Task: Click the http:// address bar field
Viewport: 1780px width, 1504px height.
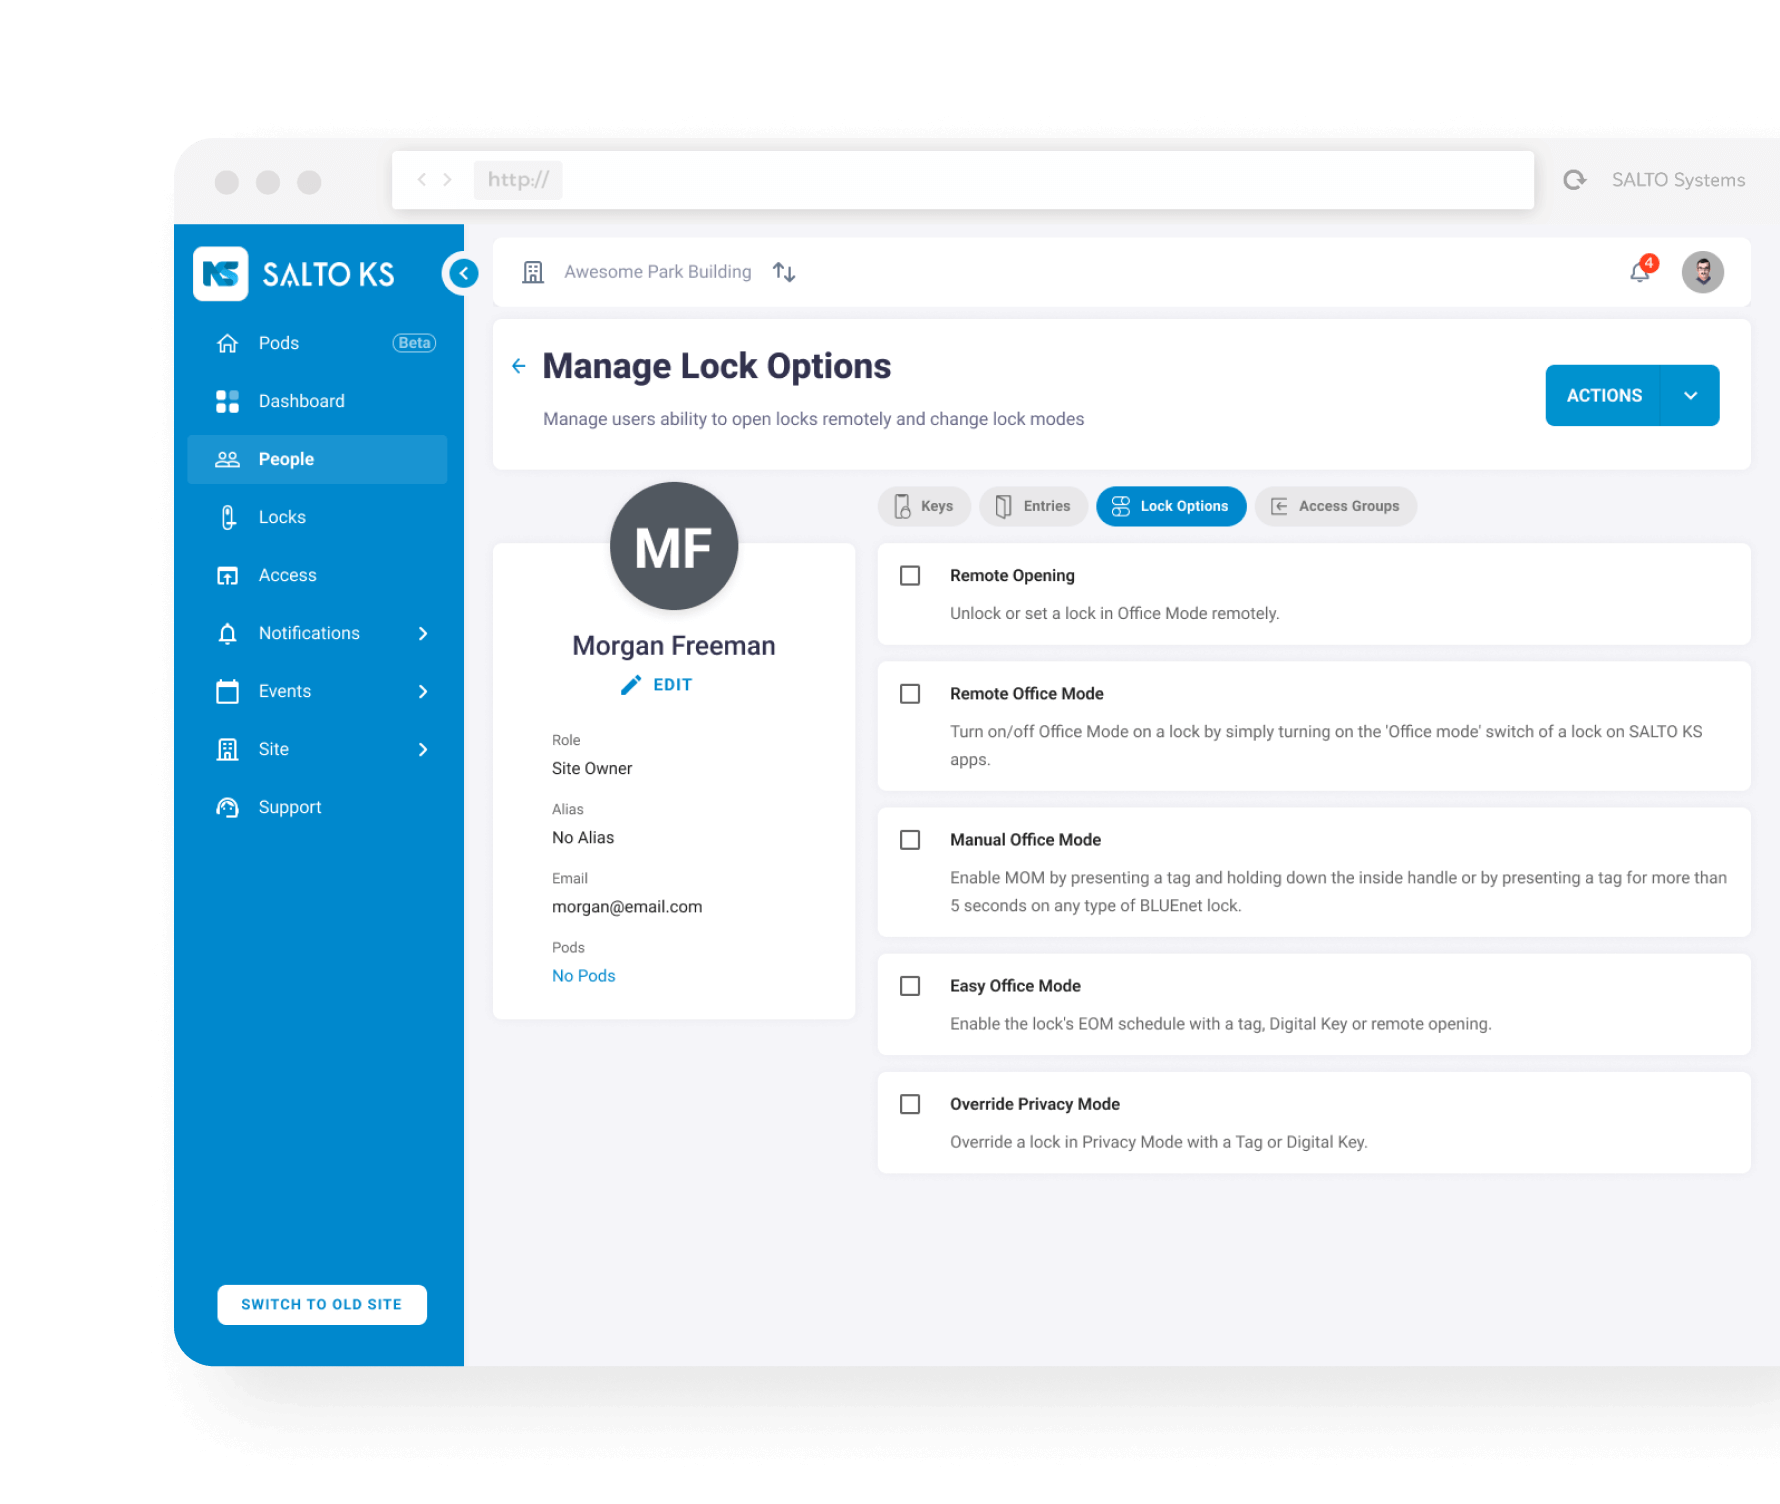Action: tap(963, 180)
